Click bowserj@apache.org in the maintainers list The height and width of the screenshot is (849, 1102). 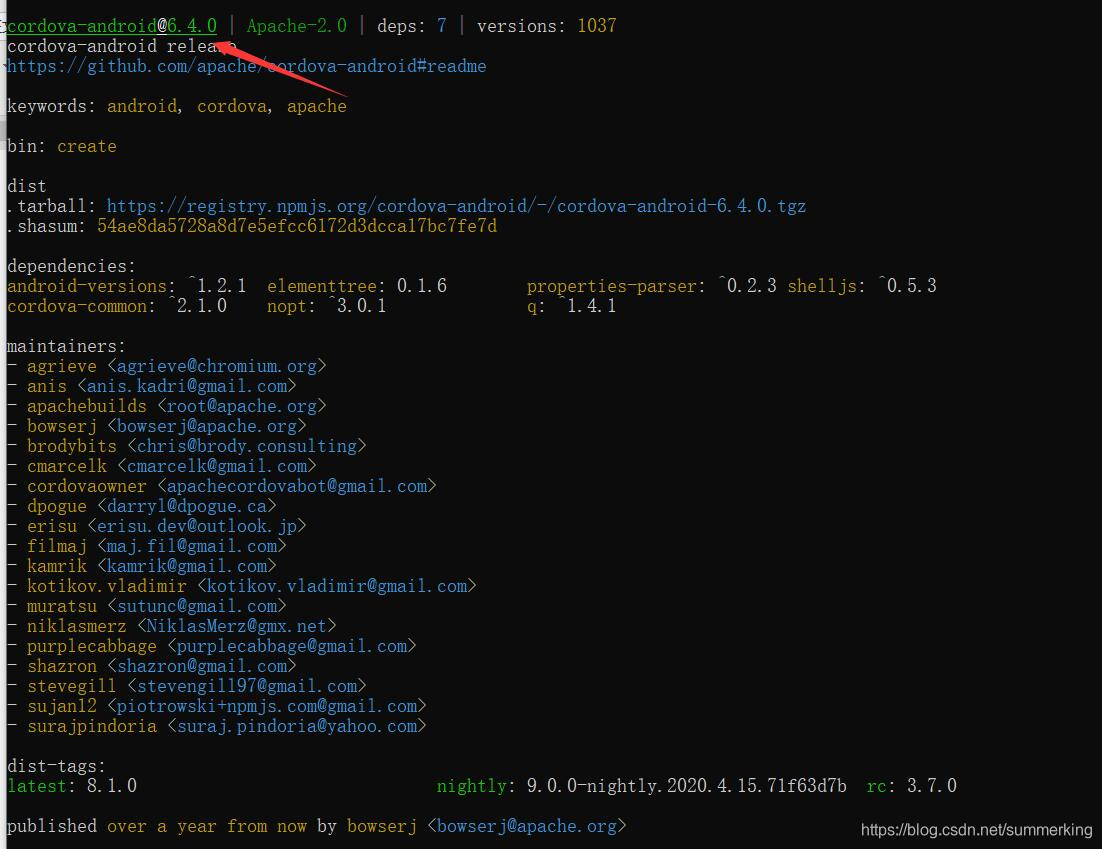(x=207, y=427)
